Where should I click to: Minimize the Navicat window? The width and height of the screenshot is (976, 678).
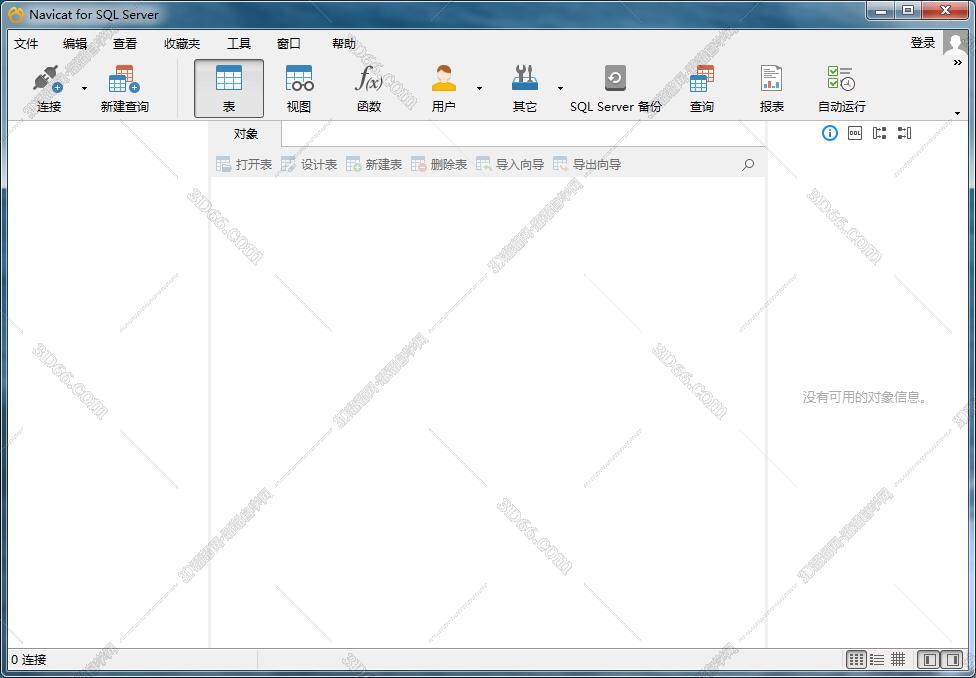pyautogui.click(x=881, y=10)
